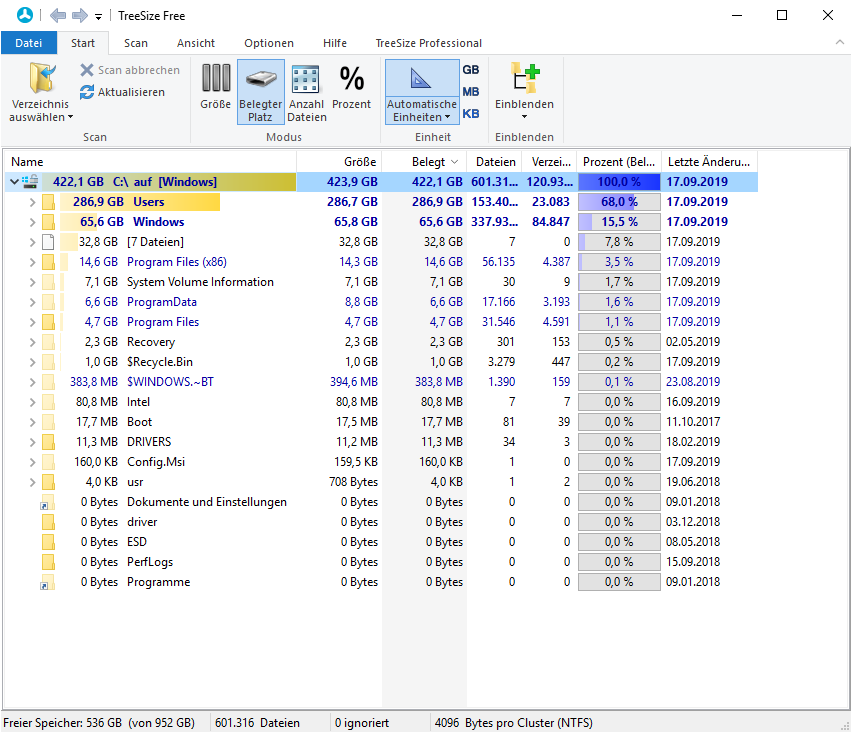Select the Program Files (x86) row
Viewport: 852px width, 733px height.
point(176,262)
